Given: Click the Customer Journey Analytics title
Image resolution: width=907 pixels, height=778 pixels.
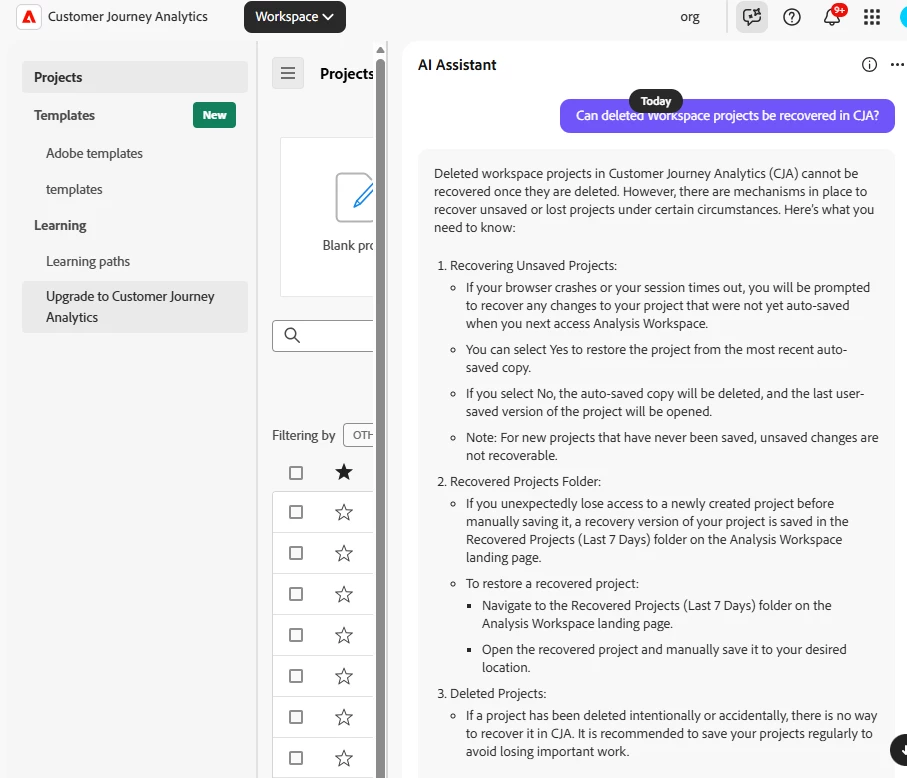Looking at the screenshot, I should pos(127,17).
